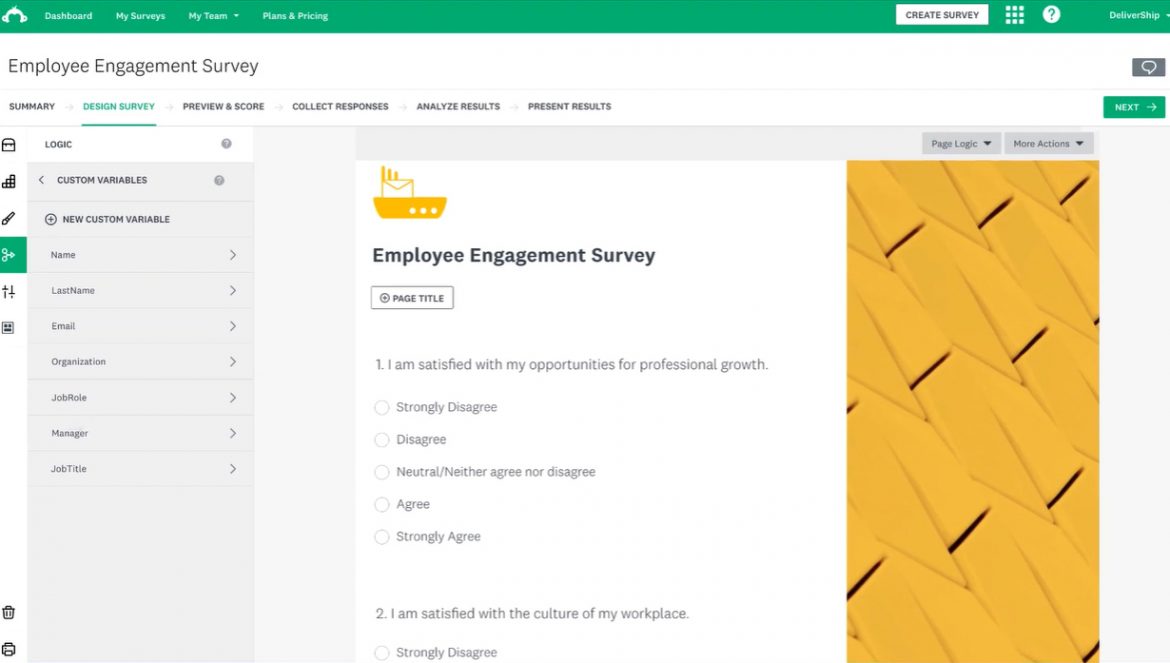Add a new custom variable
The image size is (1170, 663).
click(x=113, y=218)
